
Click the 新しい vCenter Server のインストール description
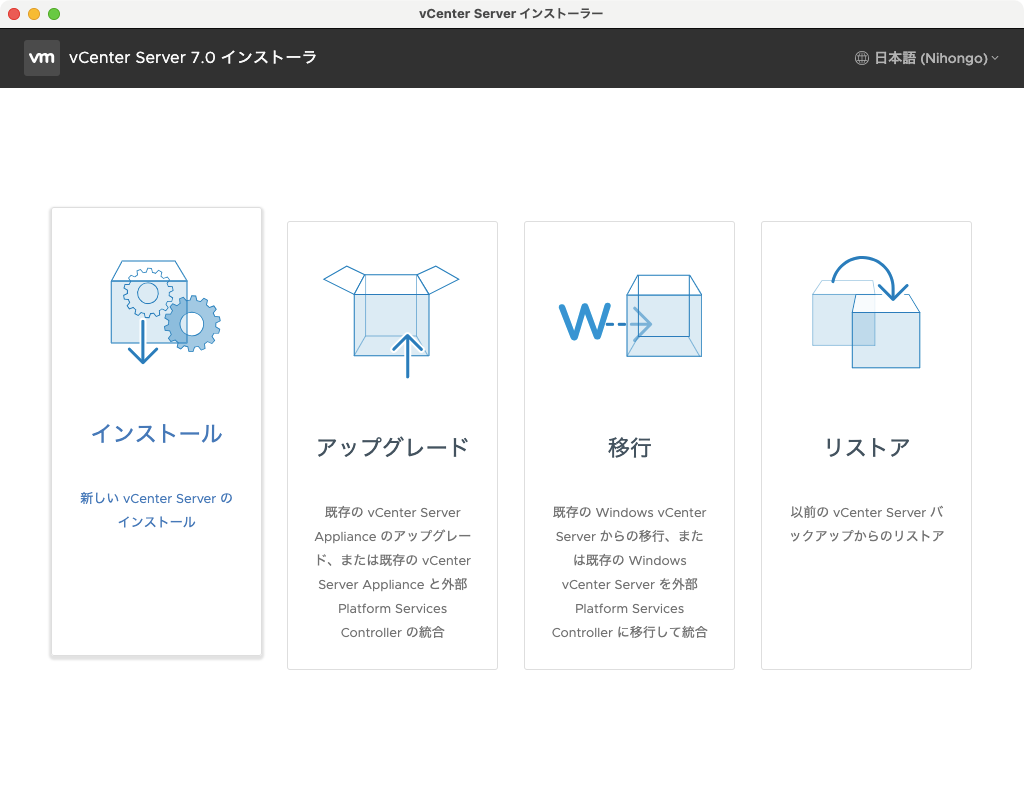pyautogui.click(x=157, y=510)
